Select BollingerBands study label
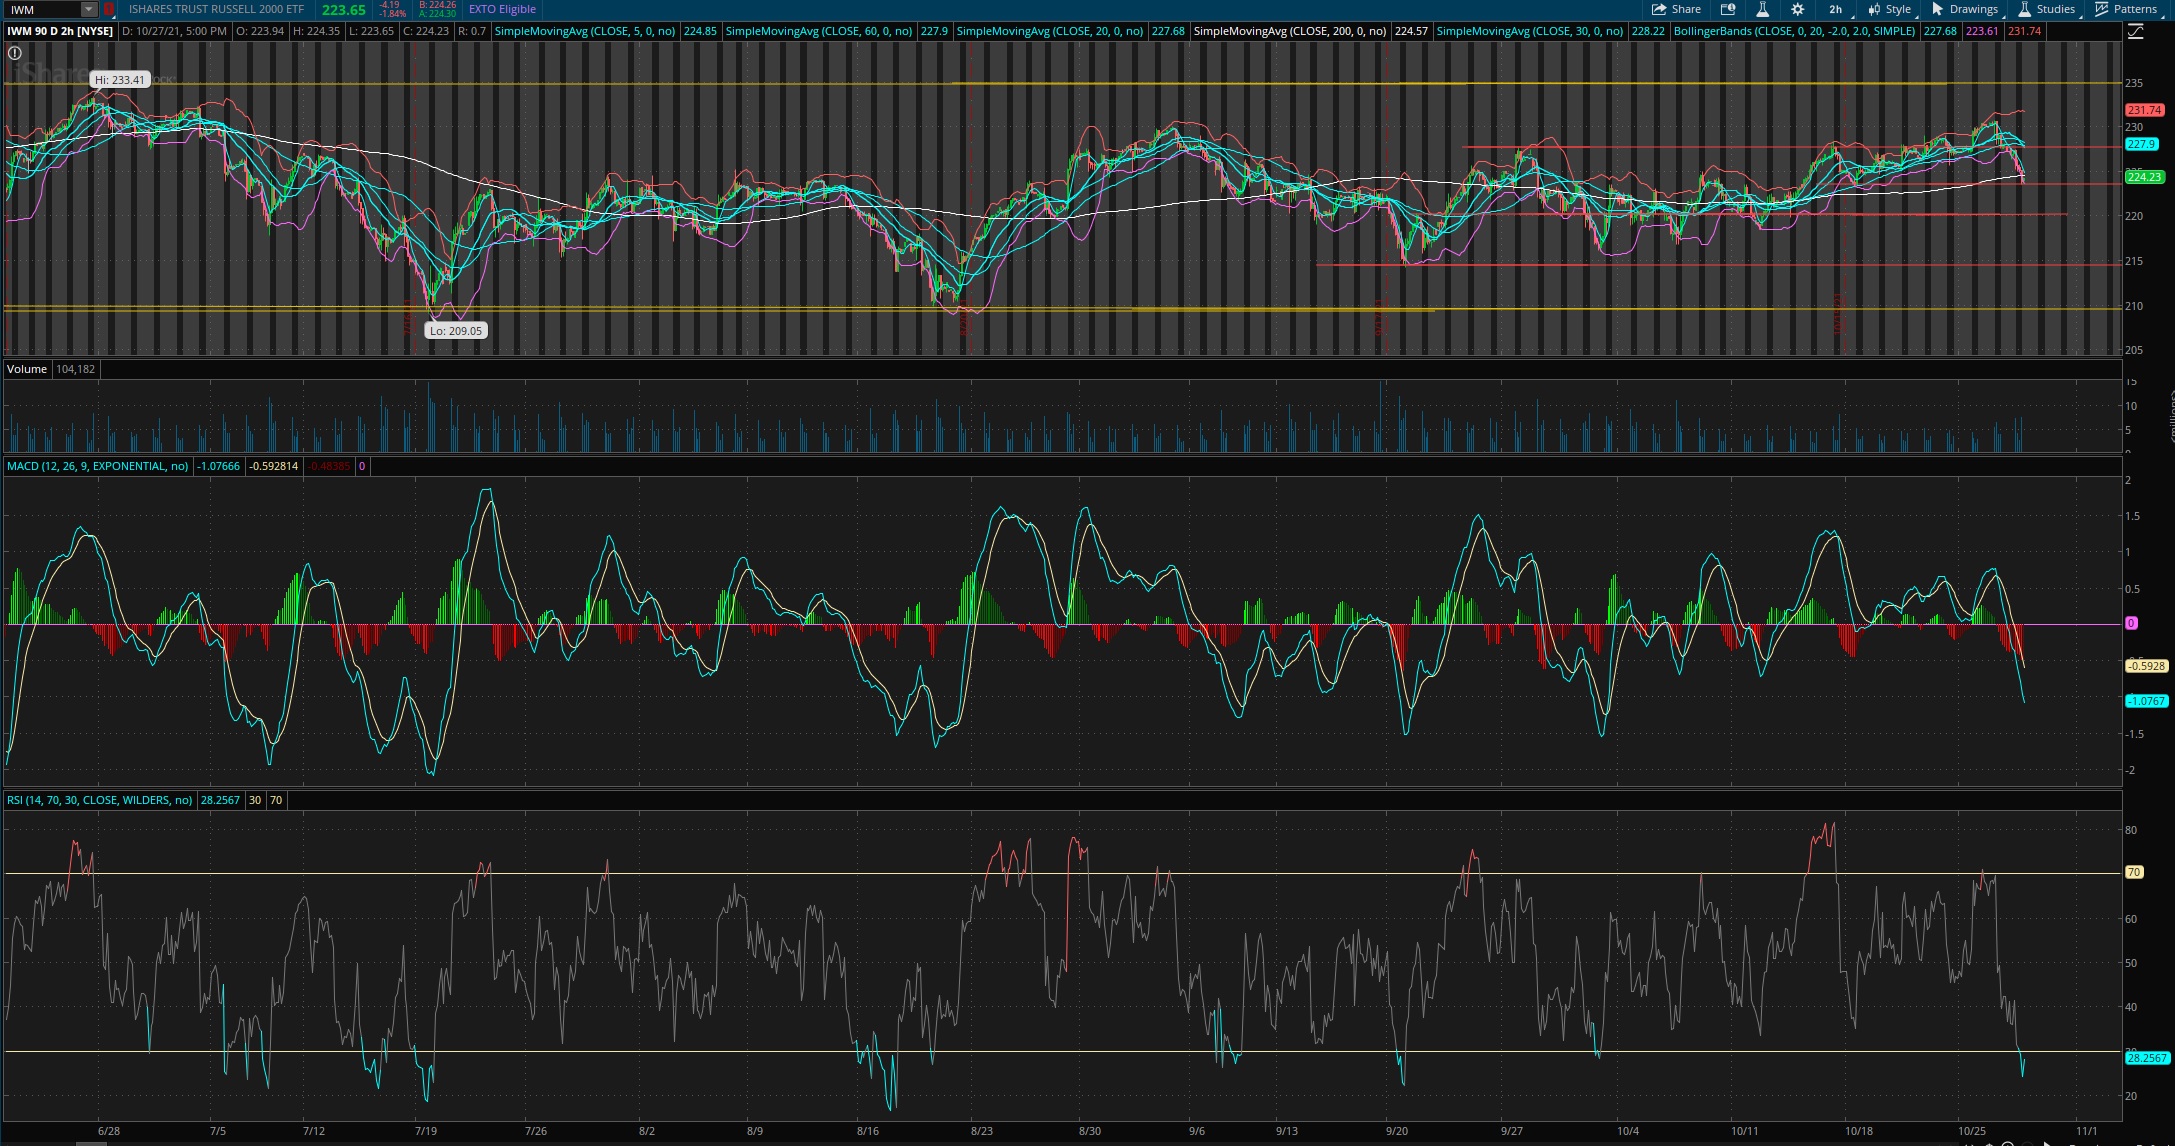Image resolution: width=2175 pixels, height=1146 pixels. point(1795,31)
